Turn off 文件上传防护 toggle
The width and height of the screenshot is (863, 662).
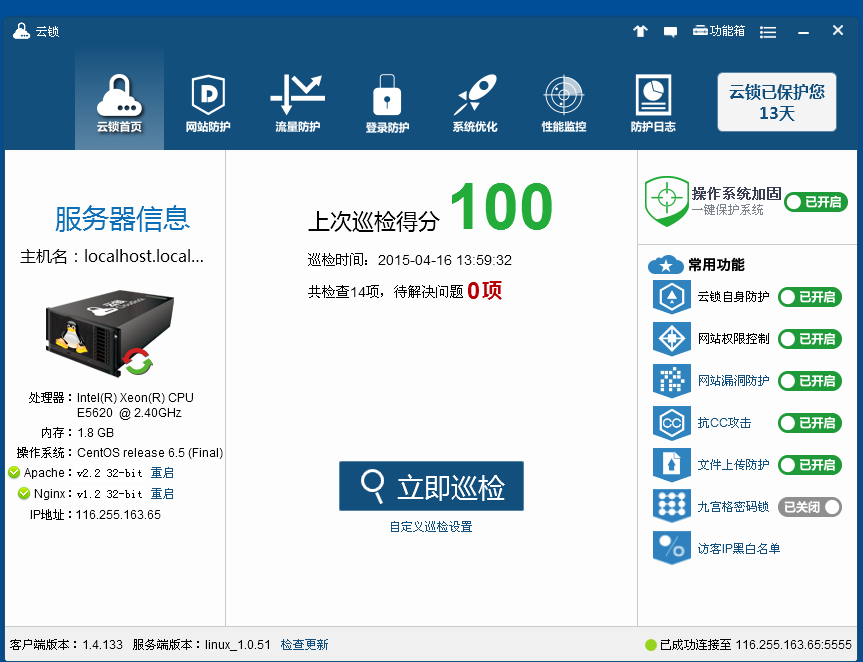tap(809, 465)
